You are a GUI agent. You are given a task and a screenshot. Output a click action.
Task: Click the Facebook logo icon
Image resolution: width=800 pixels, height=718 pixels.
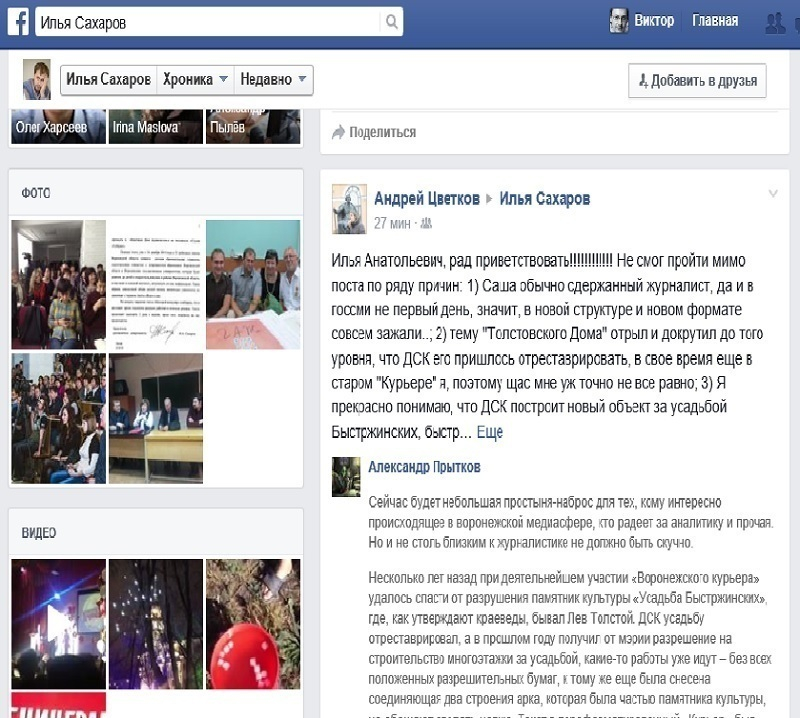[17, 22]
